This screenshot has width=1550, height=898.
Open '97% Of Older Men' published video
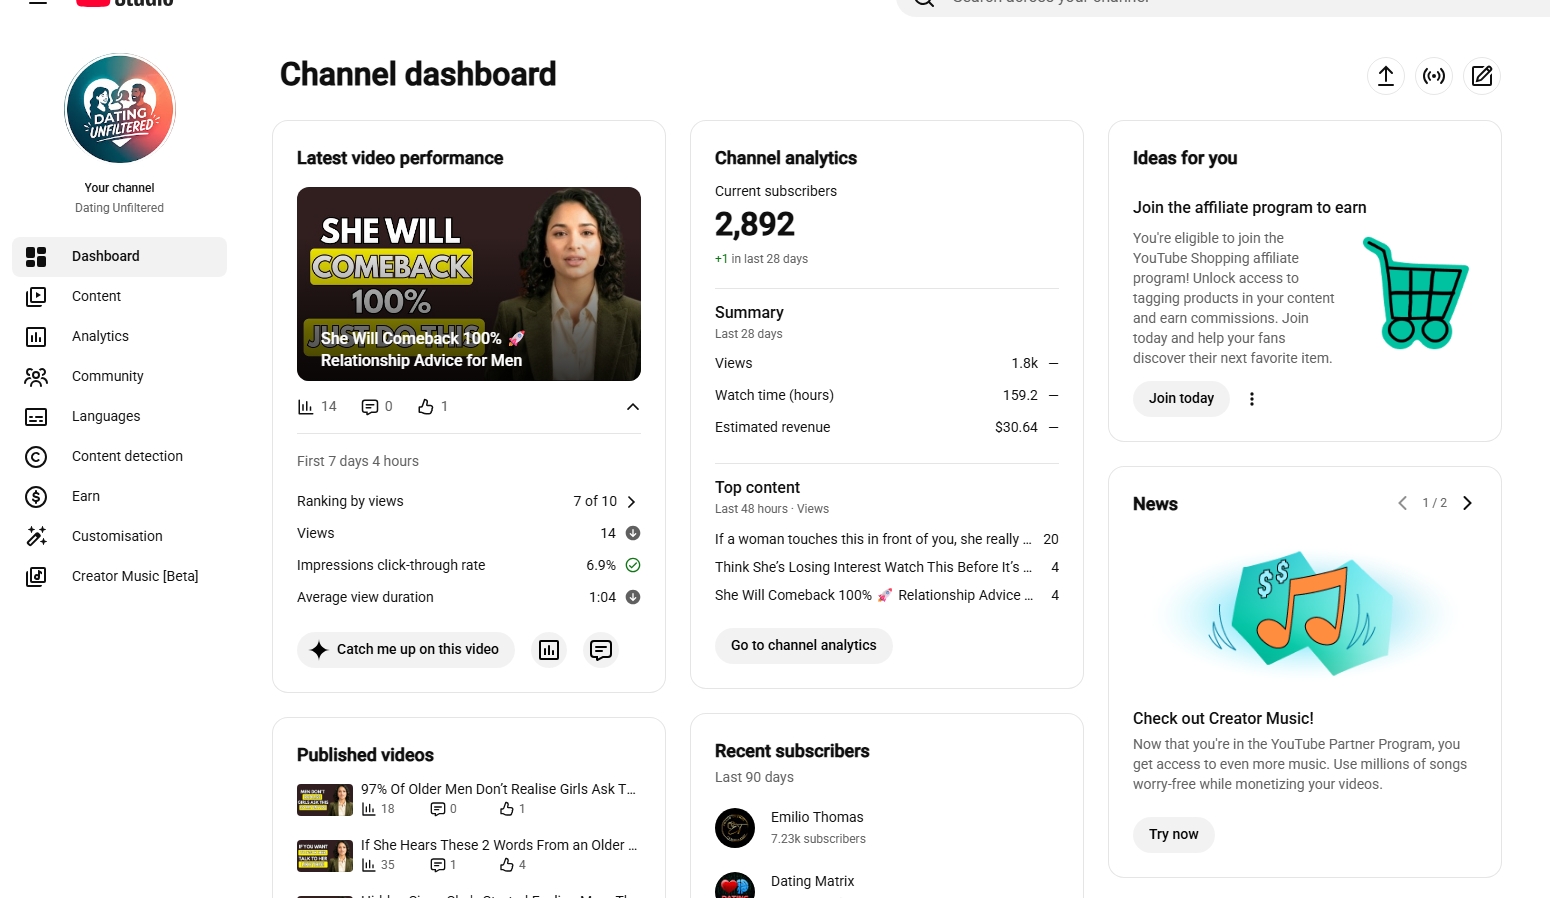(x=498, y=789)
